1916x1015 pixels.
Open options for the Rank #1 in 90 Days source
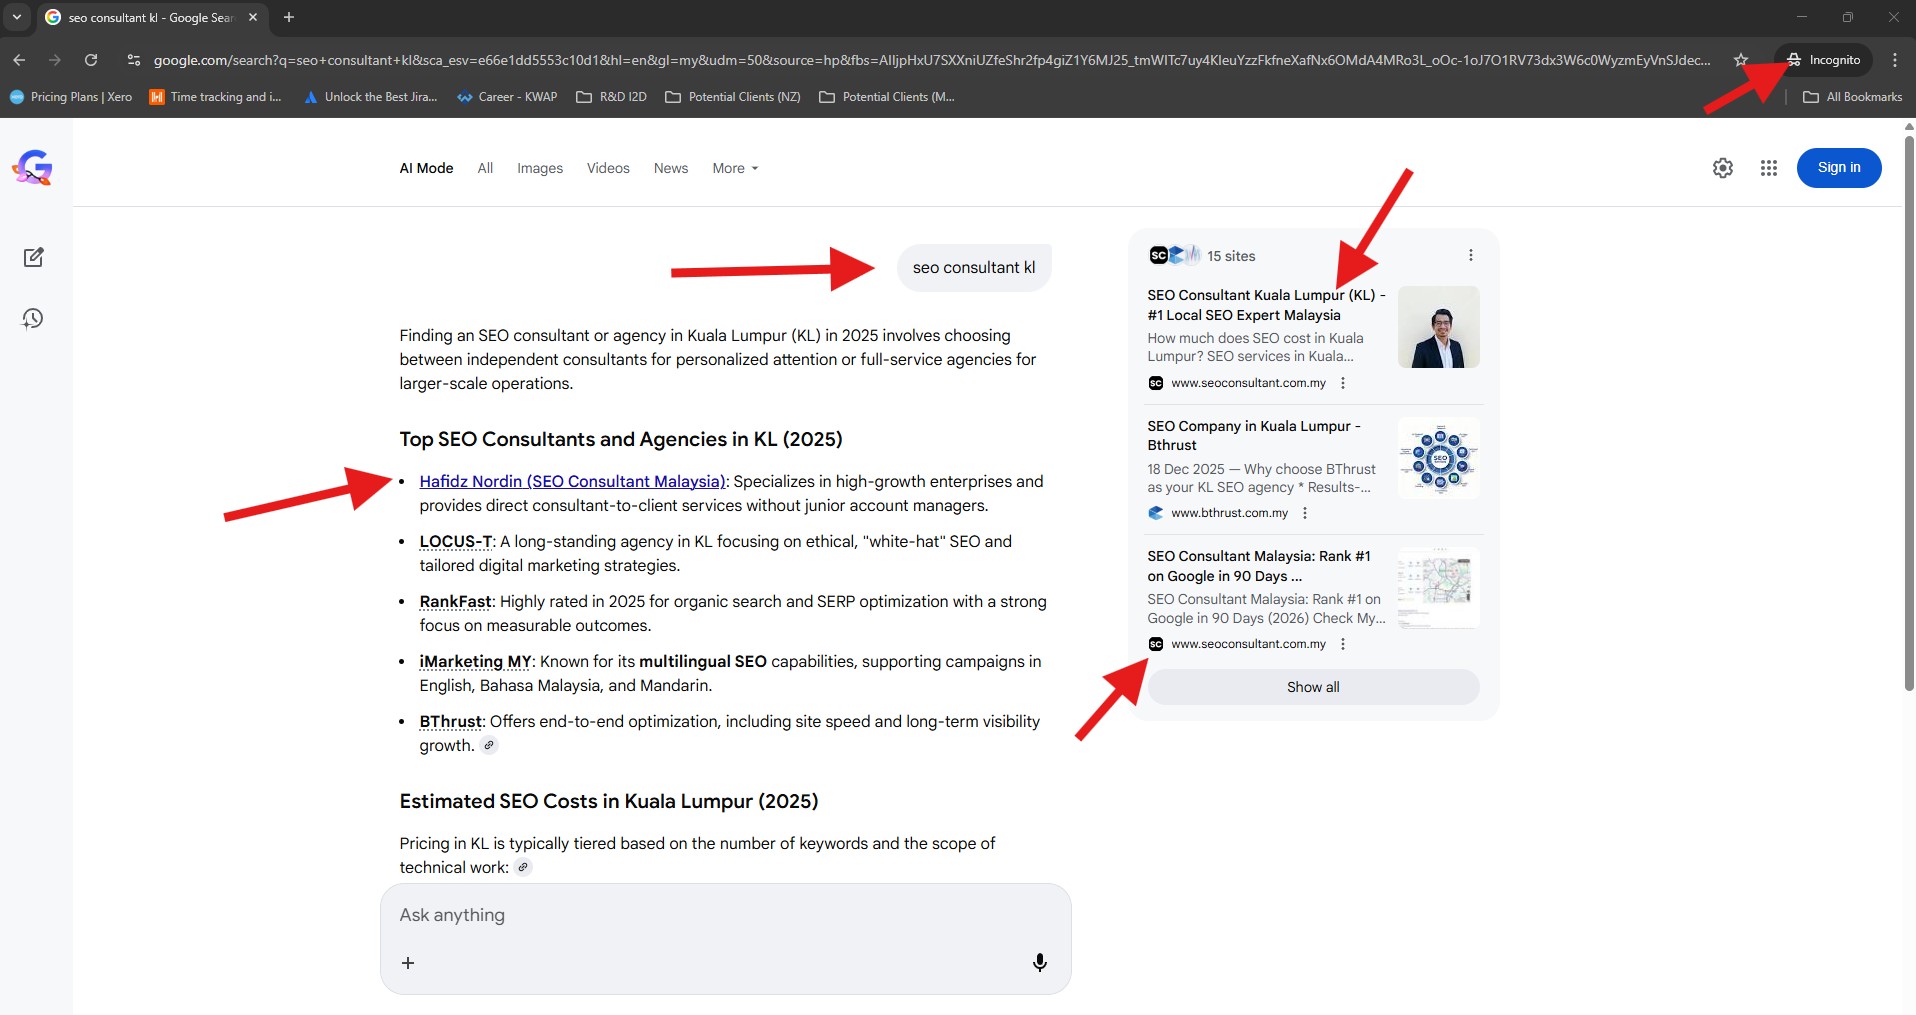[1343, 644]
